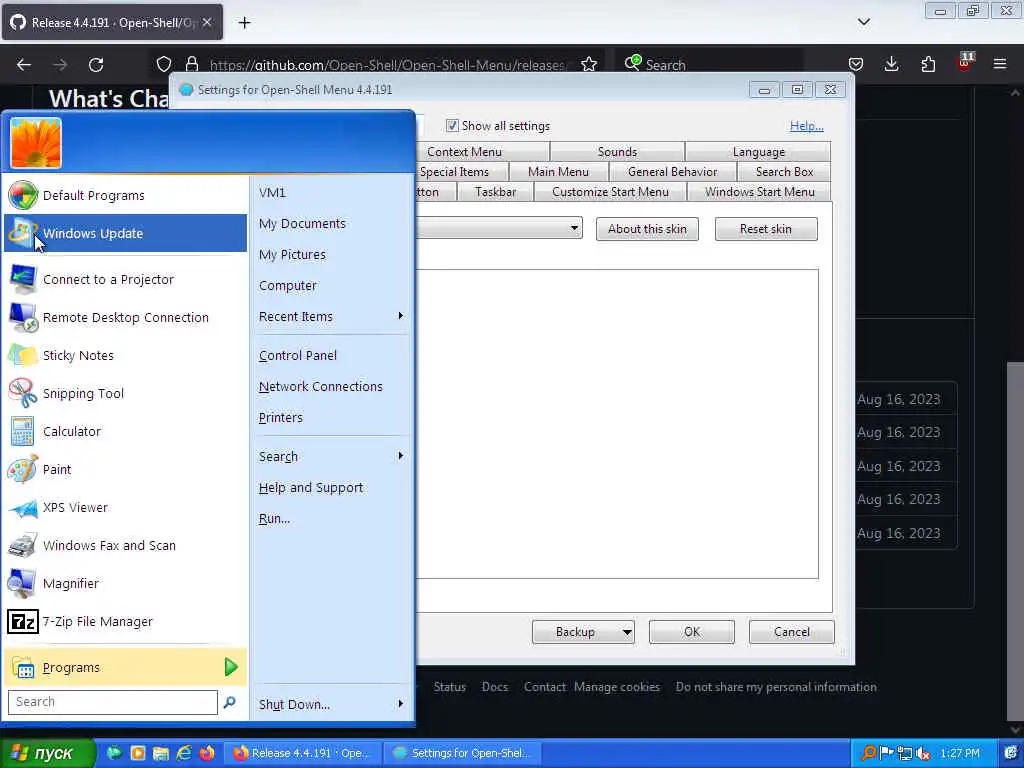
Task: Expand Recent Items submenu
Action: pyautogui.click(x=331, y=317)
